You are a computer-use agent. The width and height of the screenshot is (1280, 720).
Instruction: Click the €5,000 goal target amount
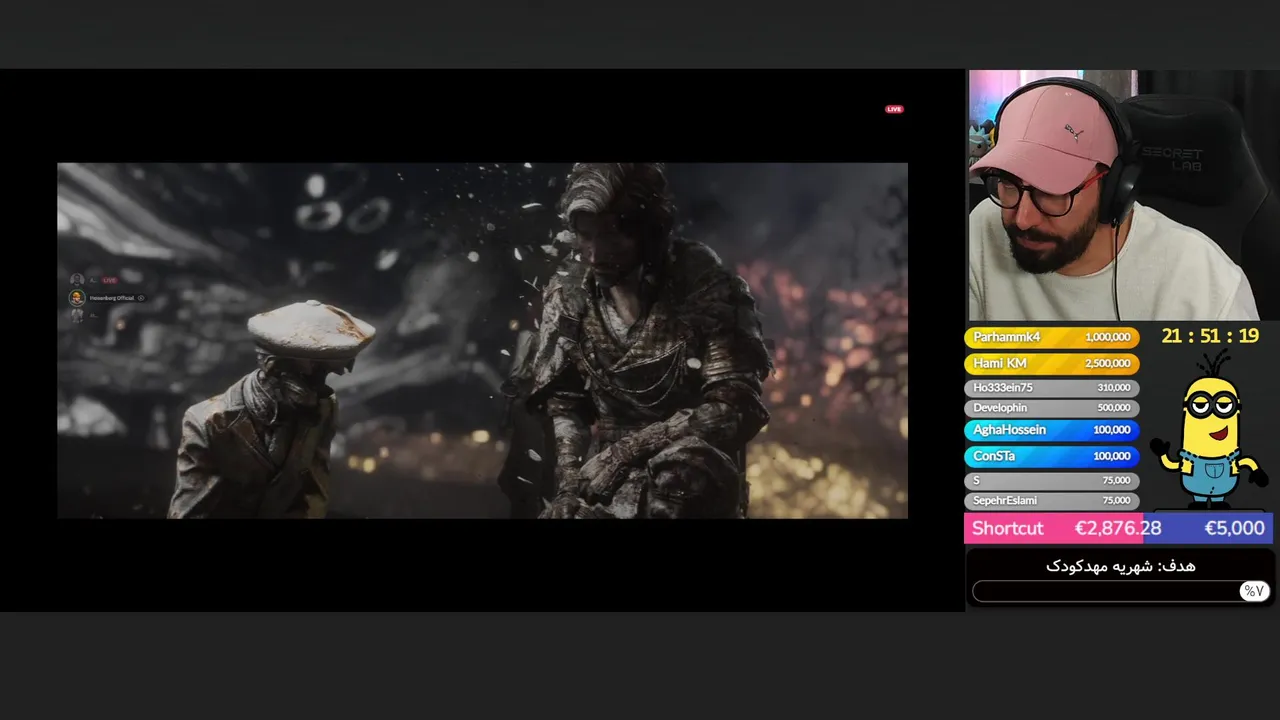tap(1234, 528)
